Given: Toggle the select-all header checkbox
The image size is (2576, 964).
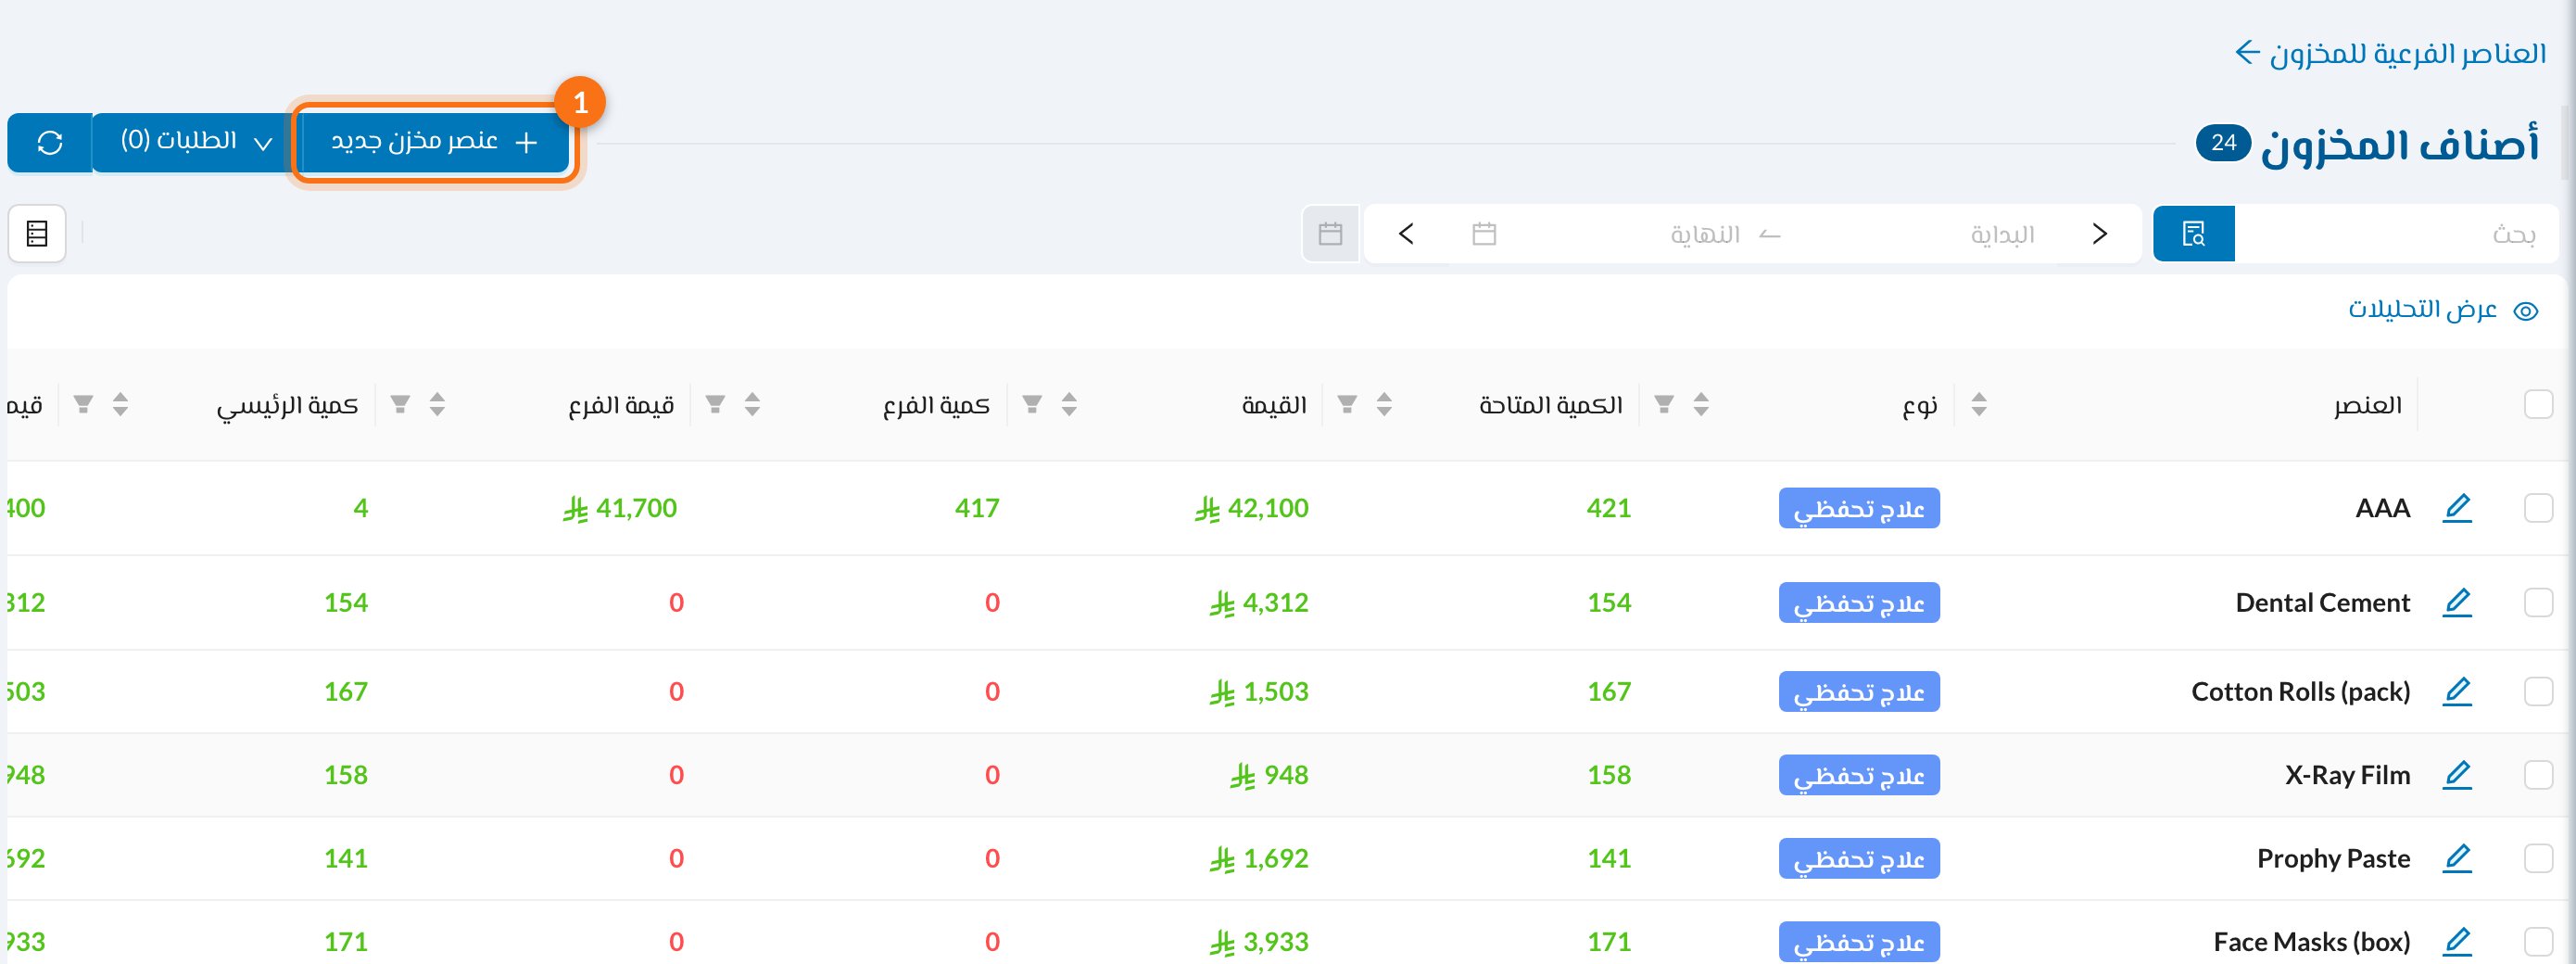Looking at the screenshot, I should point(2538,404).
